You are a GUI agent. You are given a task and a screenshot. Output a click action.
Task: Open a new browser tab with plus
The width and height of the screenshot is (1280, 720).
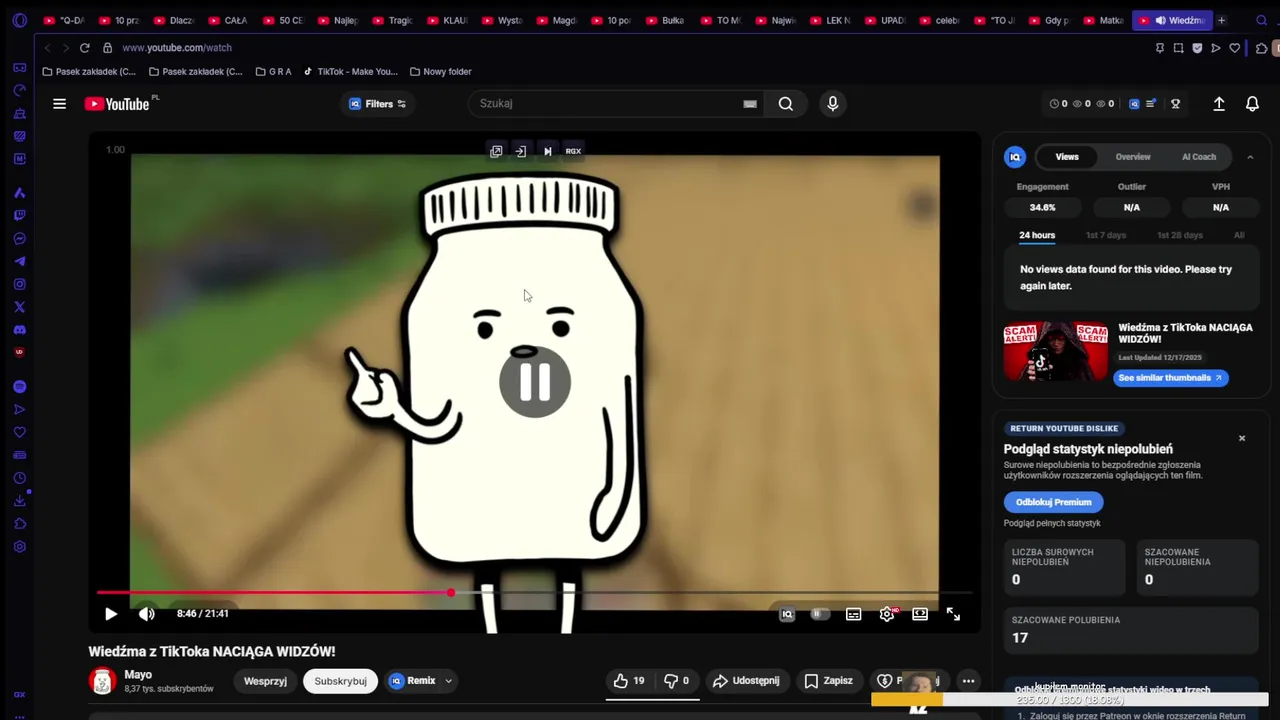1221,20
